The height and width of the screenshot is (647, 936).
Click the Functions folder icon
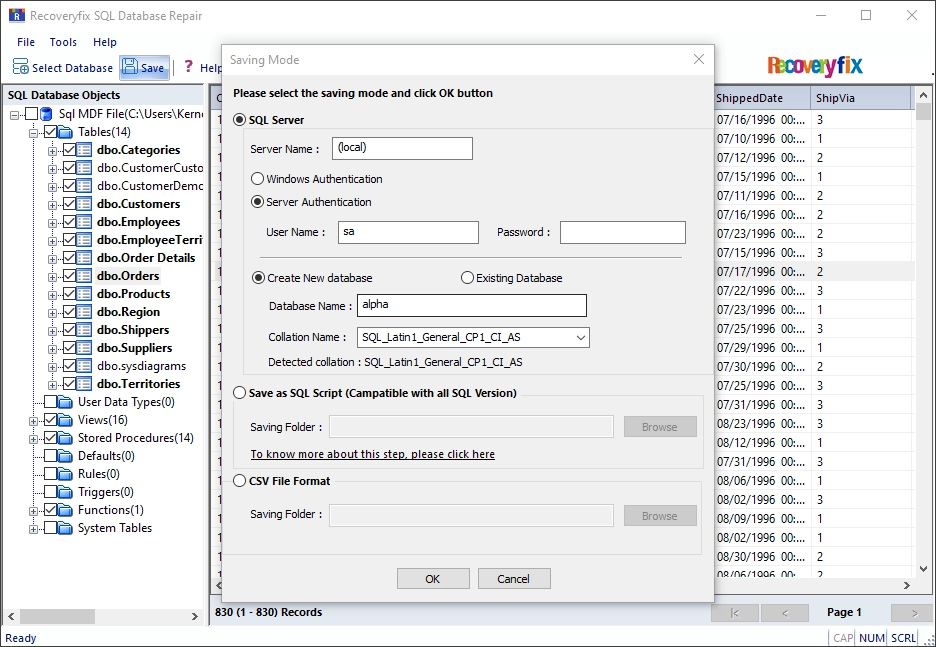(x=66, y=510)
